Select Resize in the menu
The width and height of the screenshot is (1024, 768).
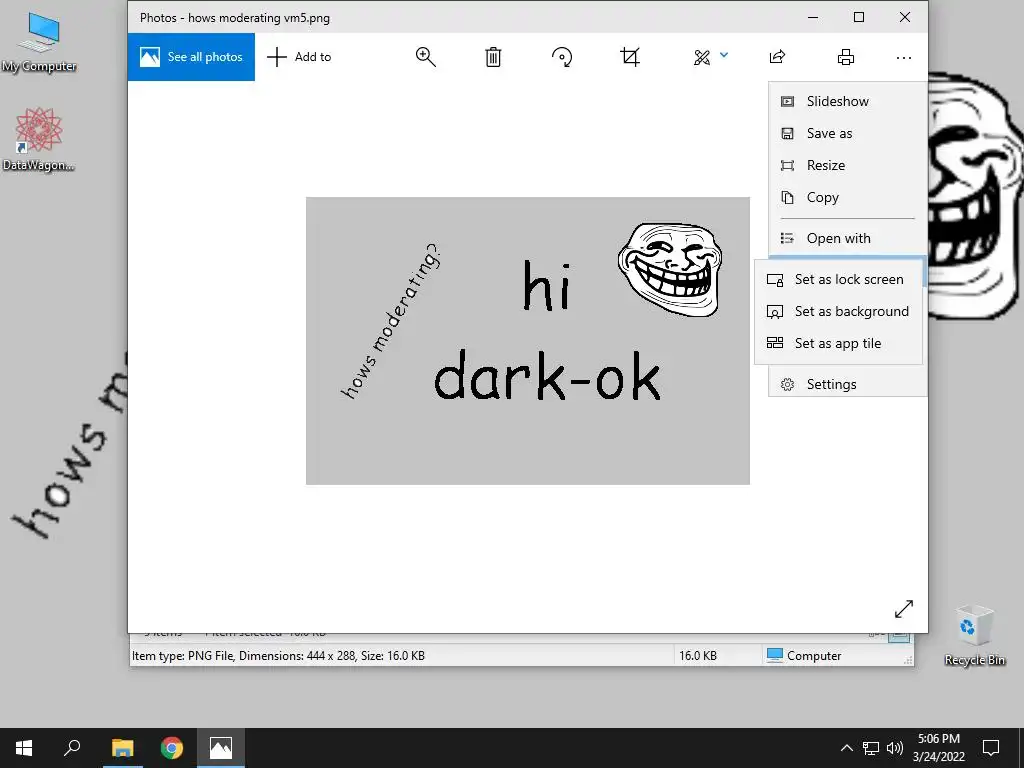pyautogui.click(x=848, y=165)
